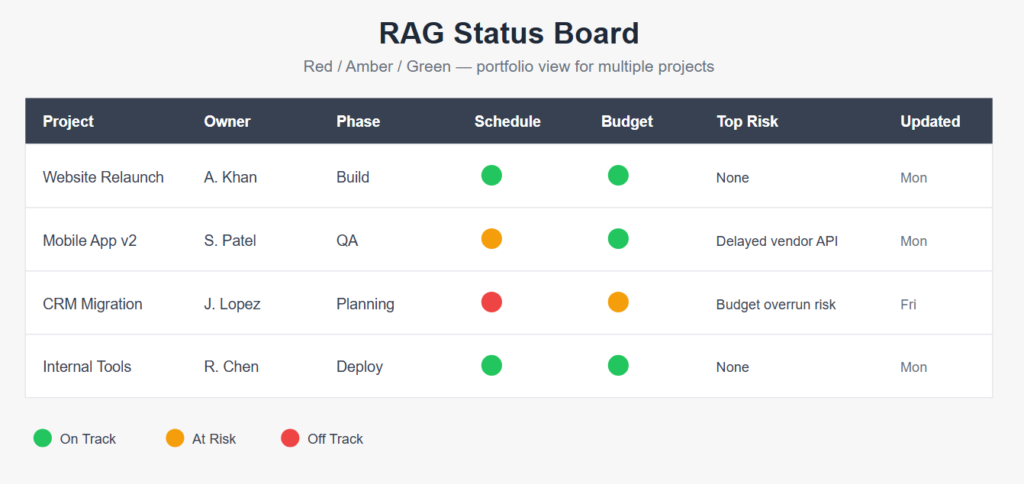Click the Phase column header
The height and width of the screenshot is (488, 1024).
[x=358, y=122]
